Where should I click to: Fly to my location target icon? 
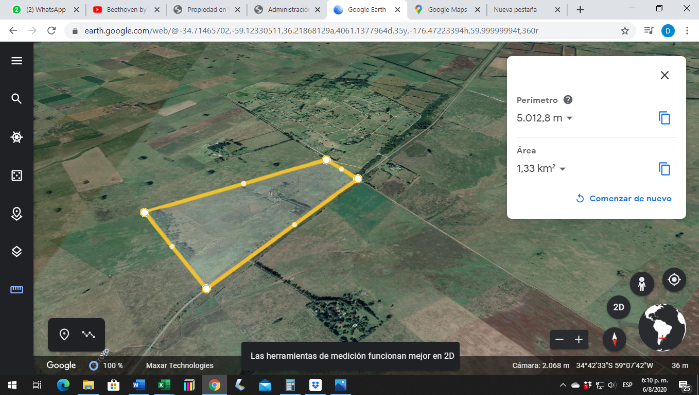pos(674,280)
